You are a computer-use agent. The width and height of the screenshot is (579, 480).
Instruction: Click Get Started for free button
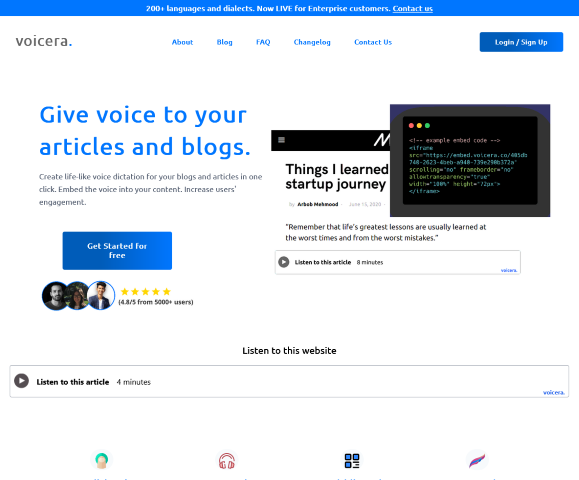click(x=117, y=251)
